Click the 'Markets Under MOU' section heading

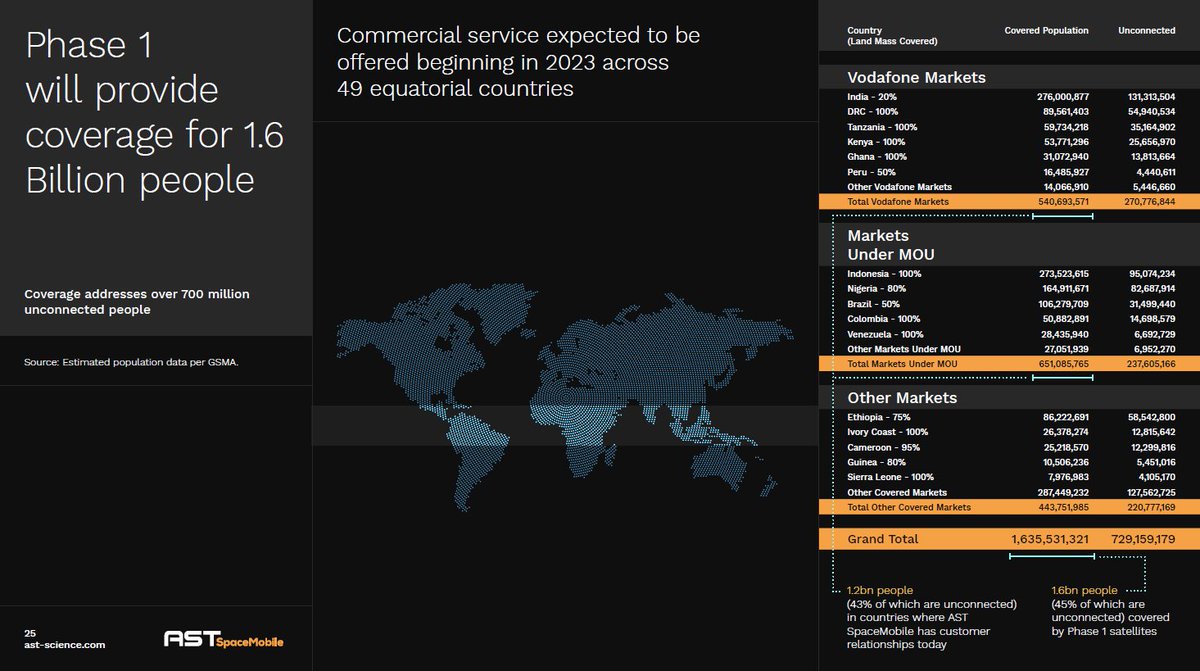pos(891,245)
